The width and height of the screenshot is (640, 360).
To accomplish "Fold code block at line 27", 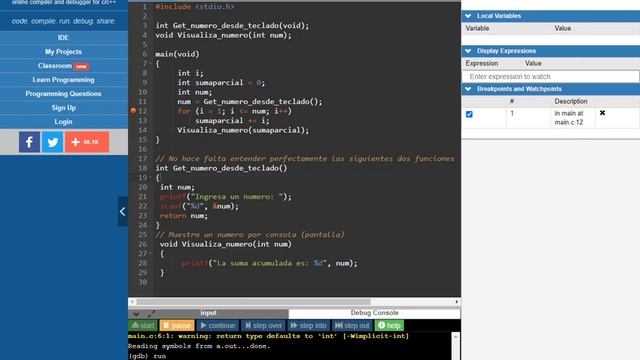I will click(x=150, y=253).
